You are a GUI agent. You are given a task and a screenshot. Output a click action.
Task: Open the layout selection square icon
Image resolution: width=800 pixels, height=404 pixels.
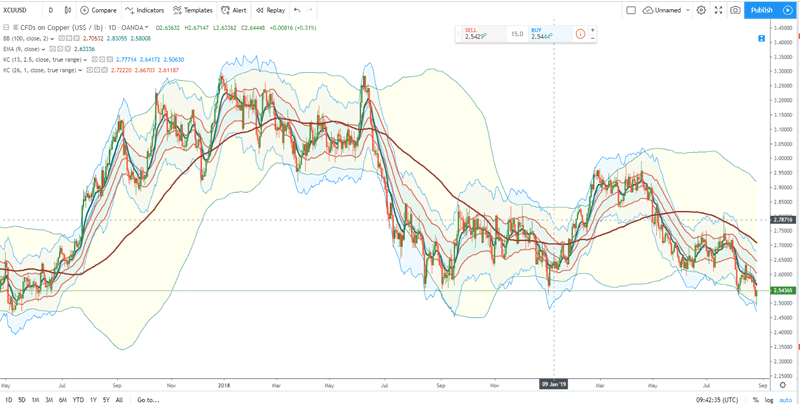click(x=631, y=10)
